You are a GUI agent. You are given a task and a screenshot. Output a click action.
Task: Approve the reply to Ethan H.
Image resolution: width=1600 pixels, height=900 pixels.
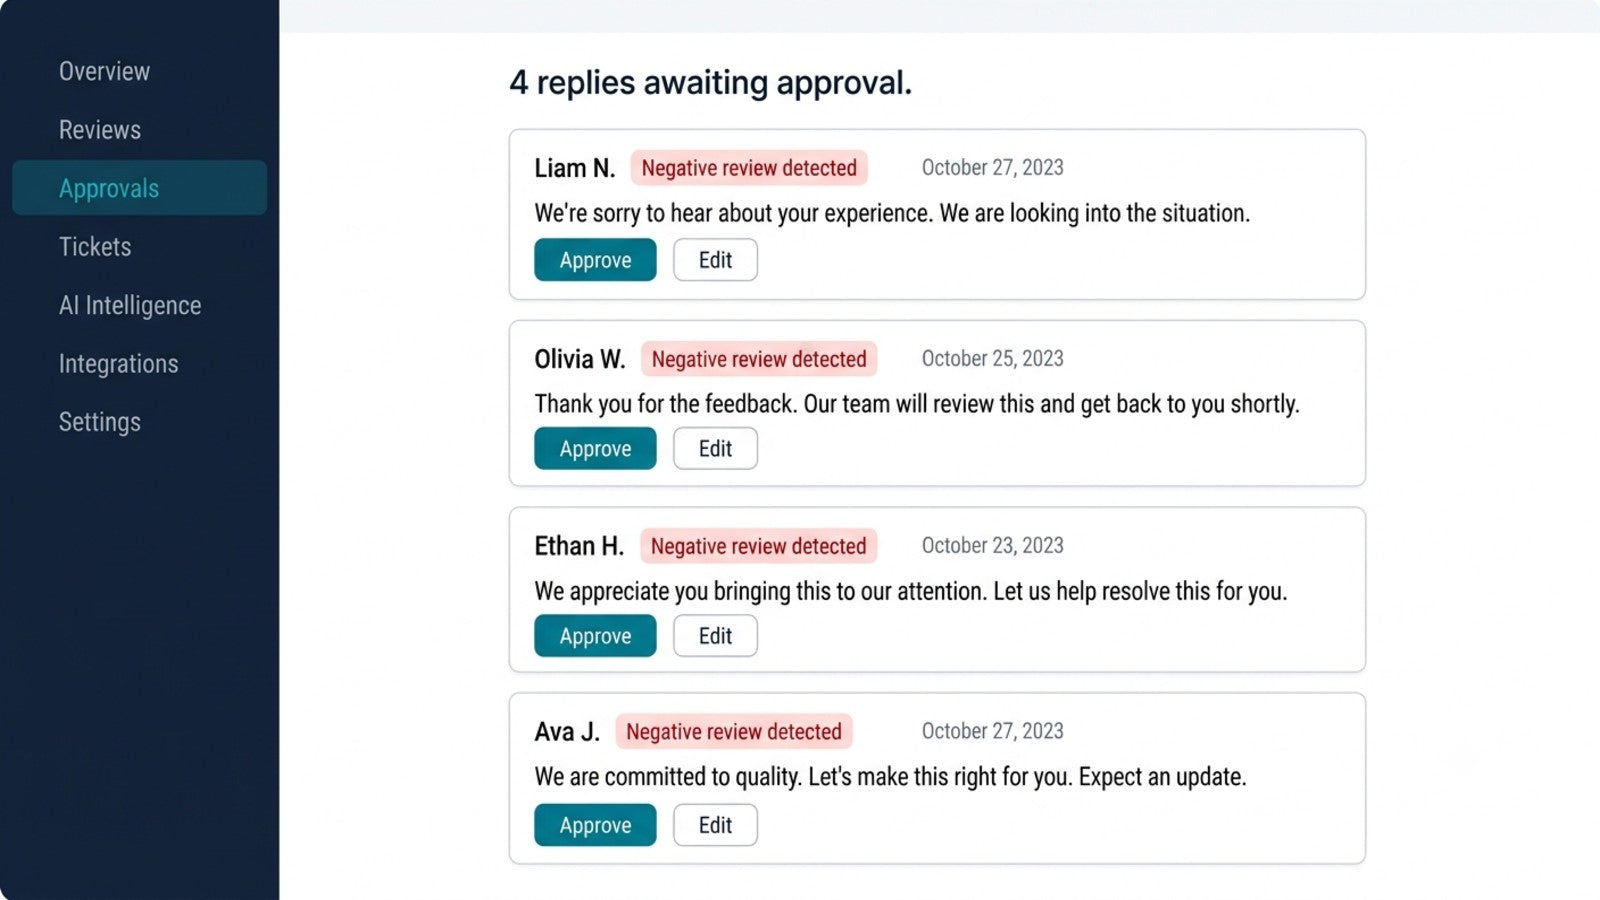pos(595,636)
